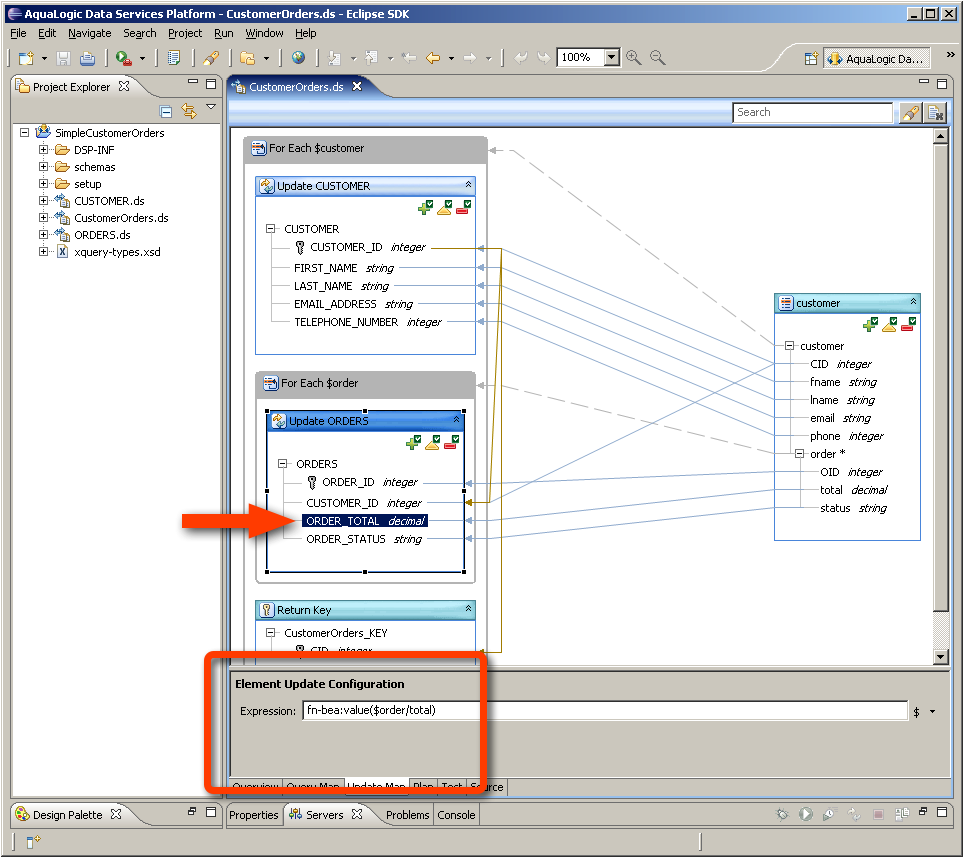Click Collapse All icon in Project Explorer
Image resolution: width=964 pixels, height=858 pixels.
[x=165, y=111]
